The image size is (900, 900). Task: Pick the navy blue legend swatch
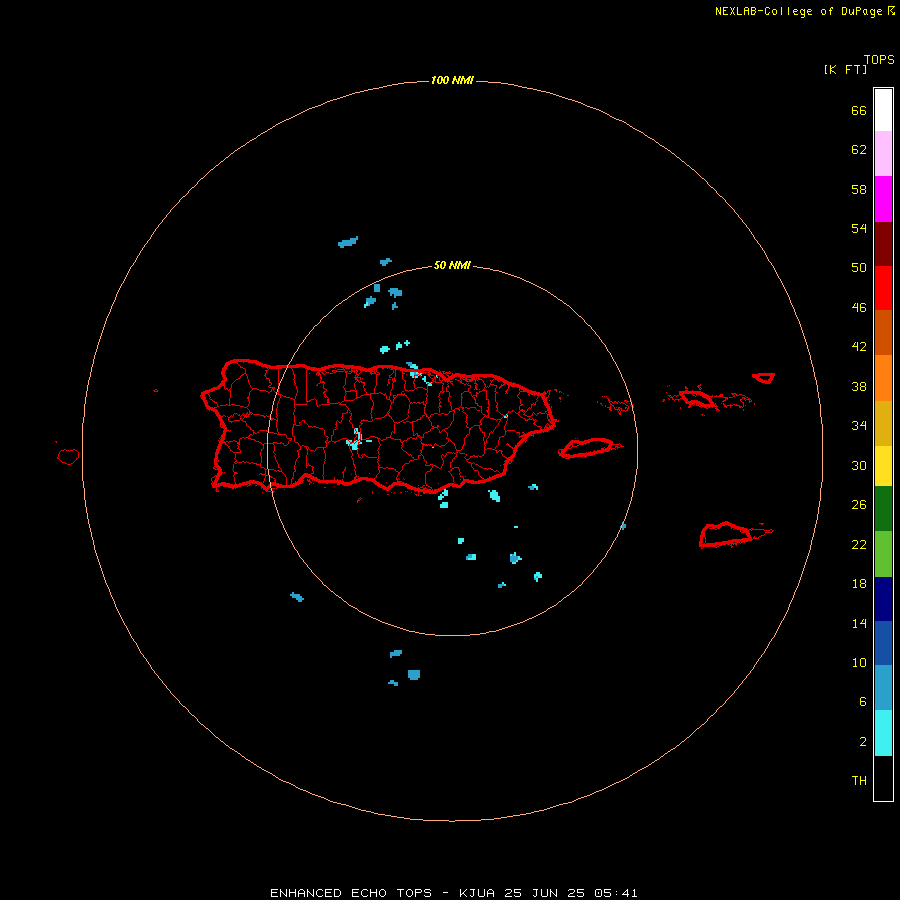pyautogui.click(x=883, y=599)
